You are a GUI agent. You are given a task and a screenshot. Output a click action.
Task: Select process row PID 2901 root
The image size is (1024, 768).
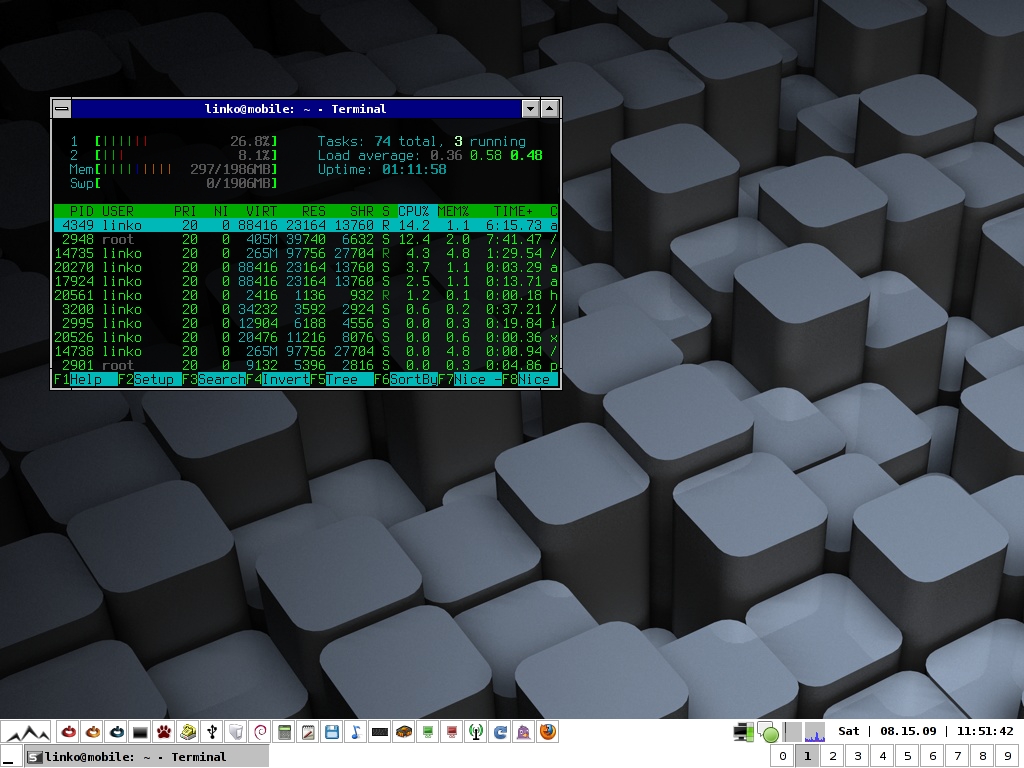(306, 366)
